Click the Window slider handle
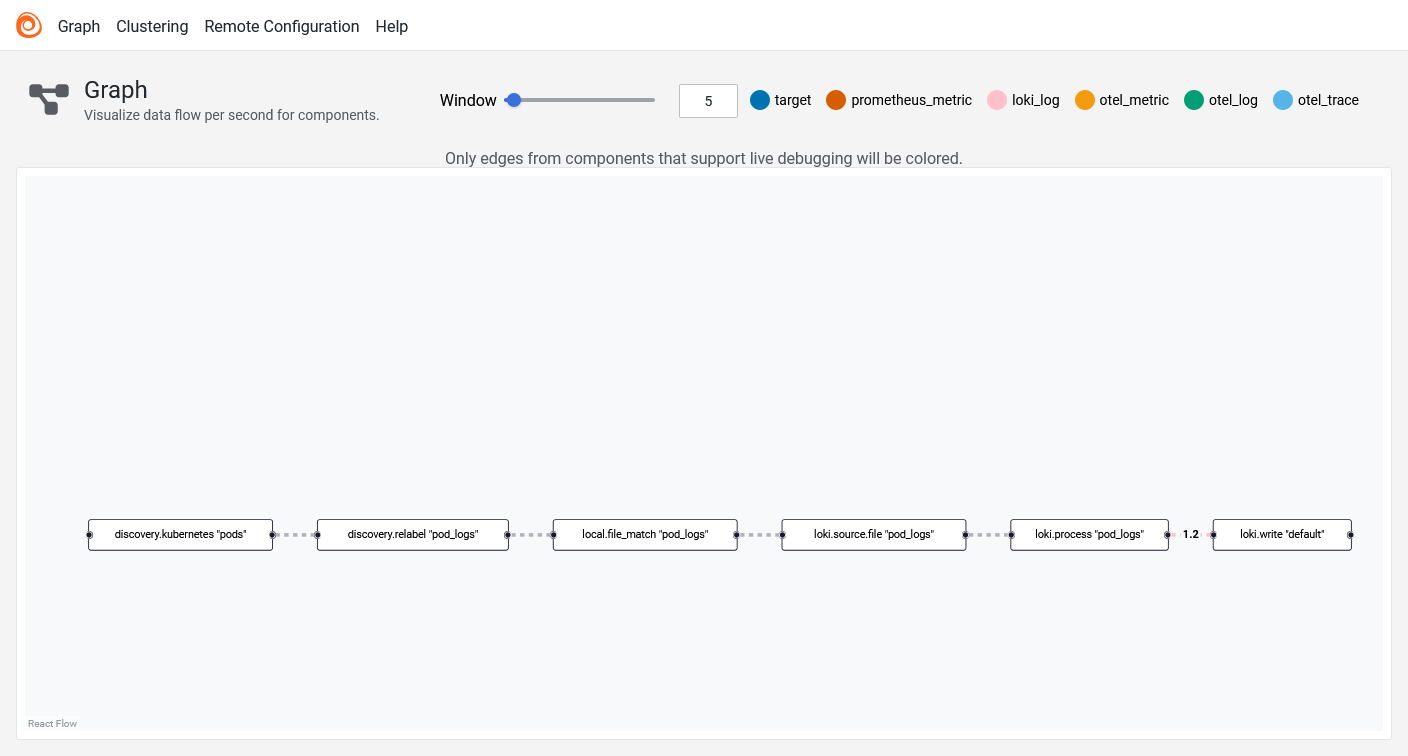This screenshot has width=1408, height=756. click(514, 100)
